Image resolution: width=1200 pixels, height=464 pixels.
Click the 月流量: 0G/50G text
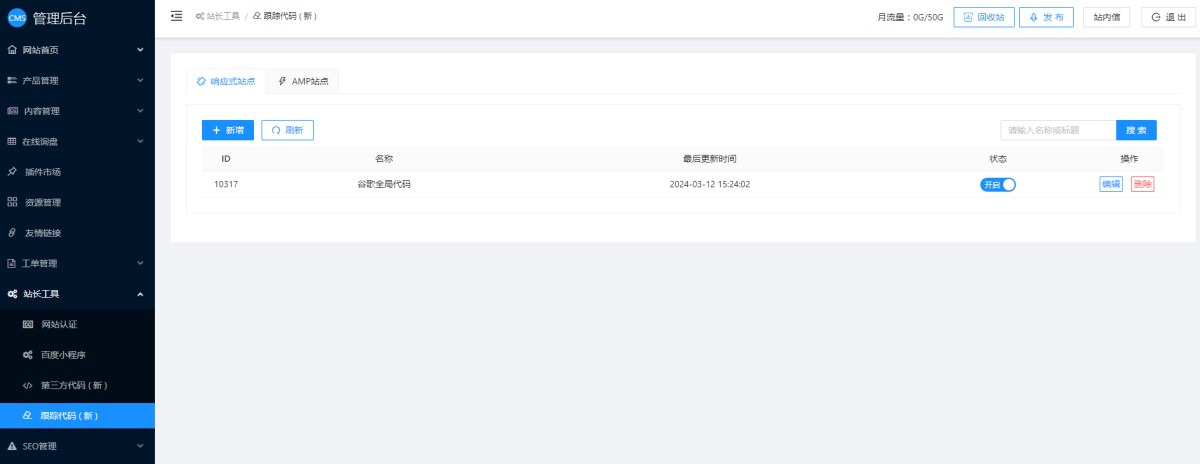[910, 17]
